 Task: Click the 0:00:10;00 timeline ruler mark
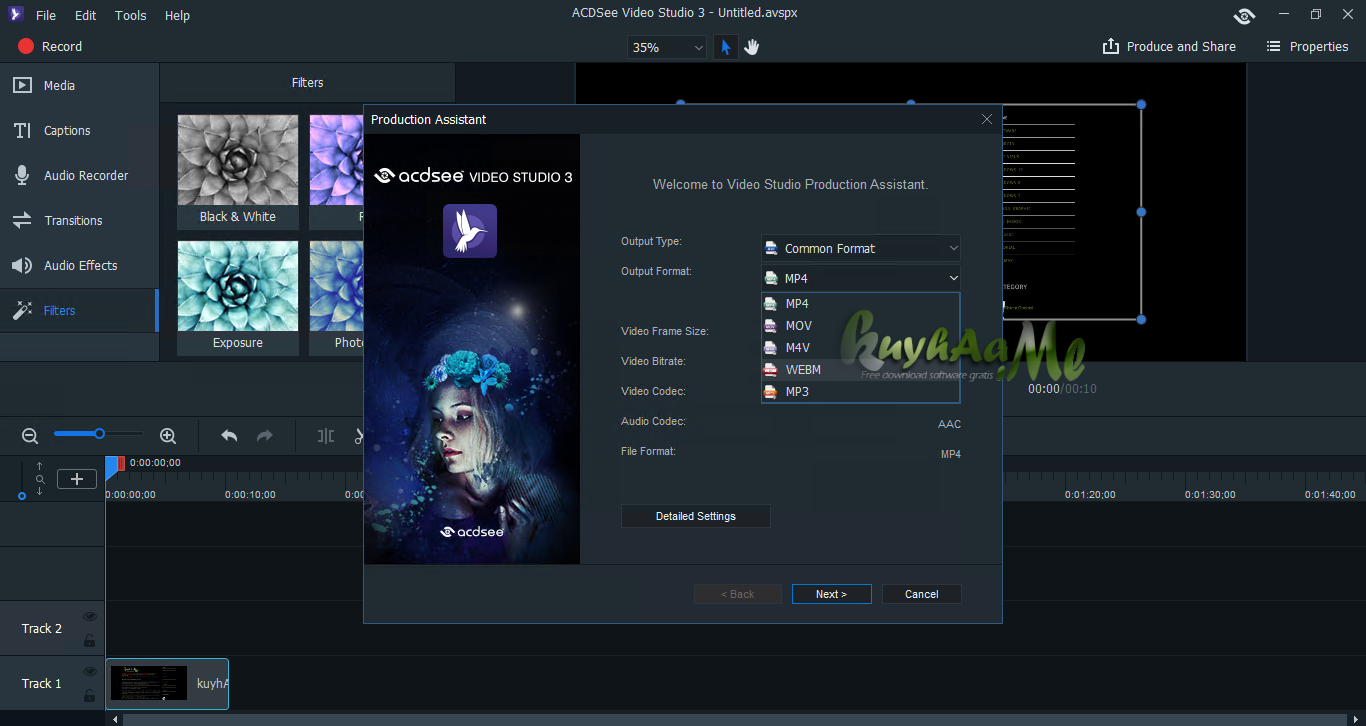[250, 494]
